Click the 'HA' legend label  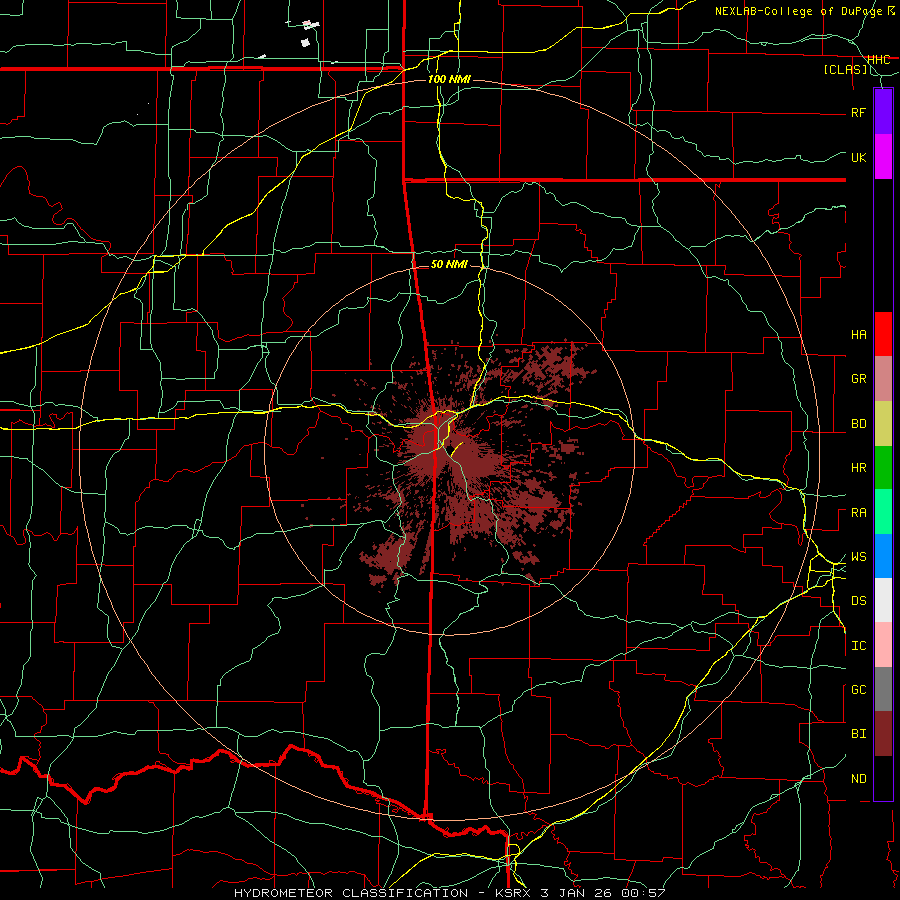coord(859,335)
